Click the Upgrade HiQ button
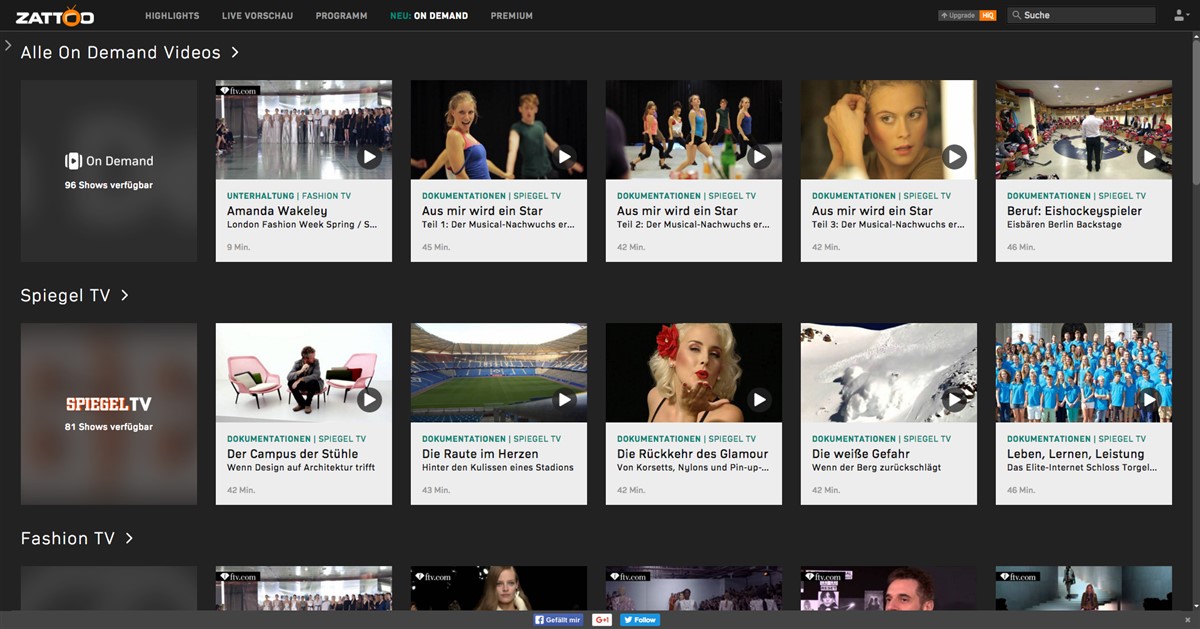 (967, 16)
